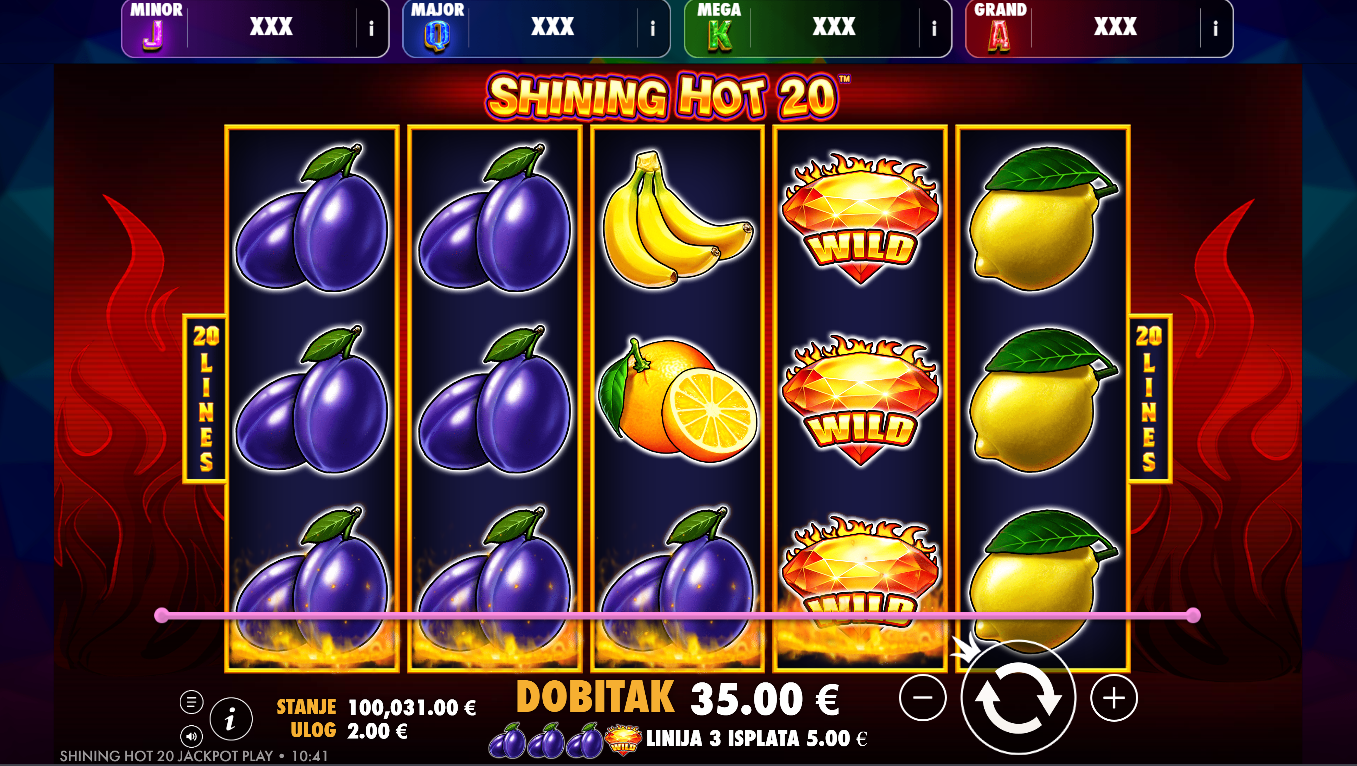1357x766 pixels.
Task: Open the hamburger menu icon
Action: pyautogui.click(x=191, y=702)
